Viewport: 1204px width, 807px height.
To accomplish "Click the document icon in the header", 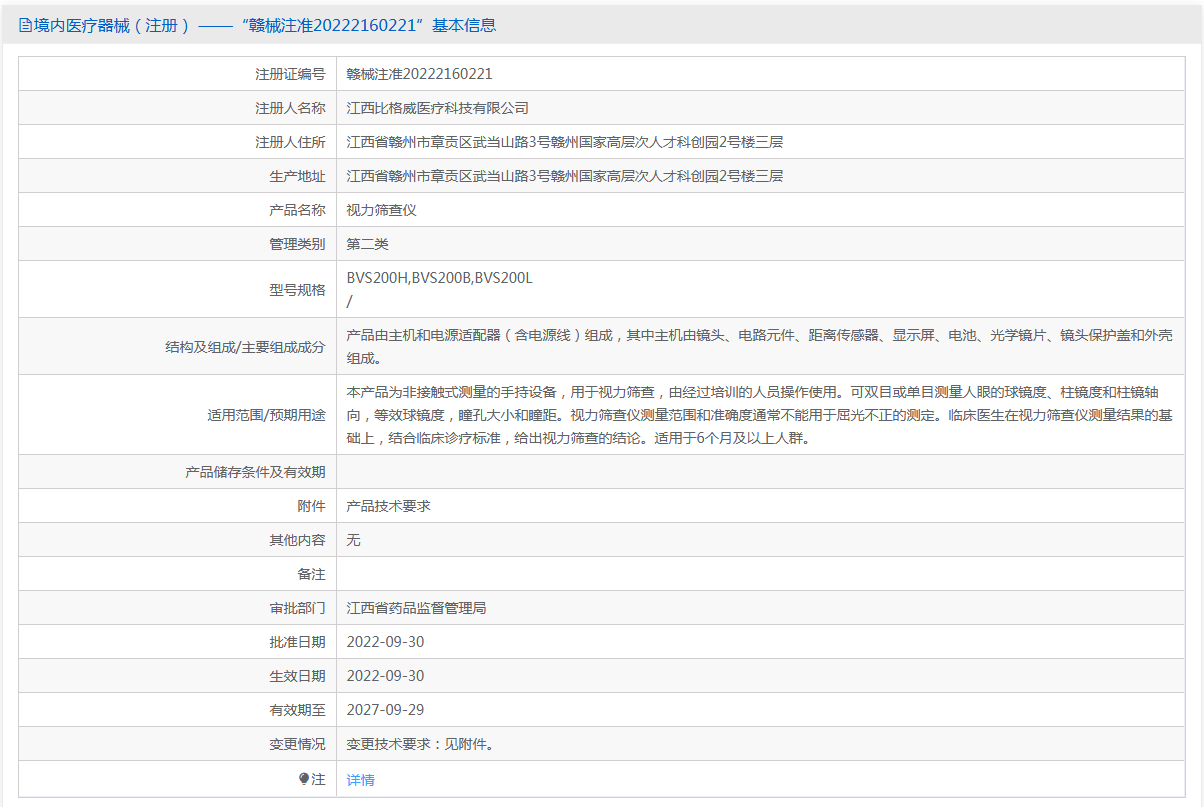I will (x=25, y=26).
